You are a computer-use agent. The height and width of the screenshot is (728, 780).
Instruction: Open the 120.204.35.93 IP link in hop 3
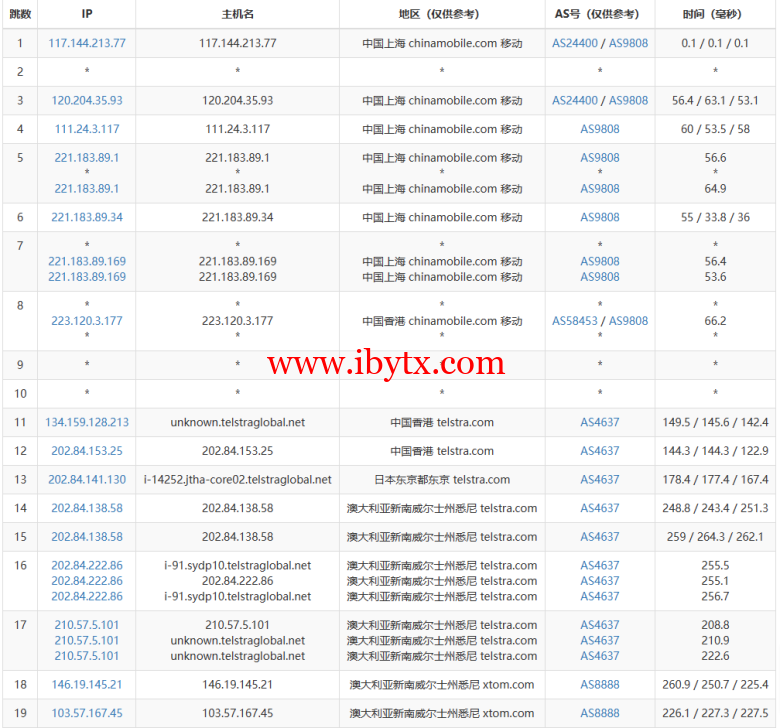tap(87, 101)
